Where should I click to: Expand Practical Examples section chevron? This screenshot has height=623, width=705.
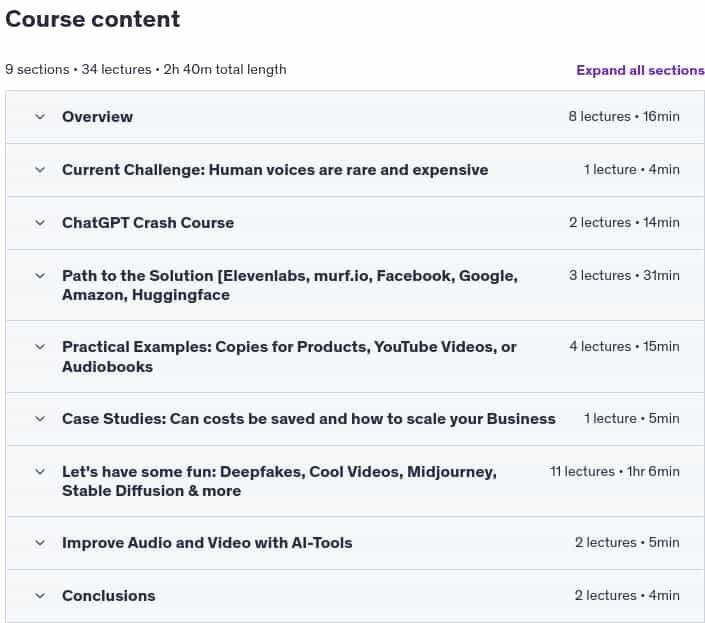tap(40, 347)
